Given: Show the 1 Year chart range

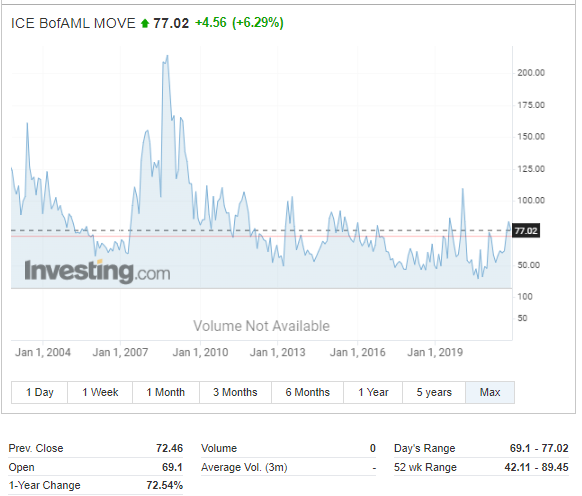Looking at the screenshot, I should [x=373, y=392].
